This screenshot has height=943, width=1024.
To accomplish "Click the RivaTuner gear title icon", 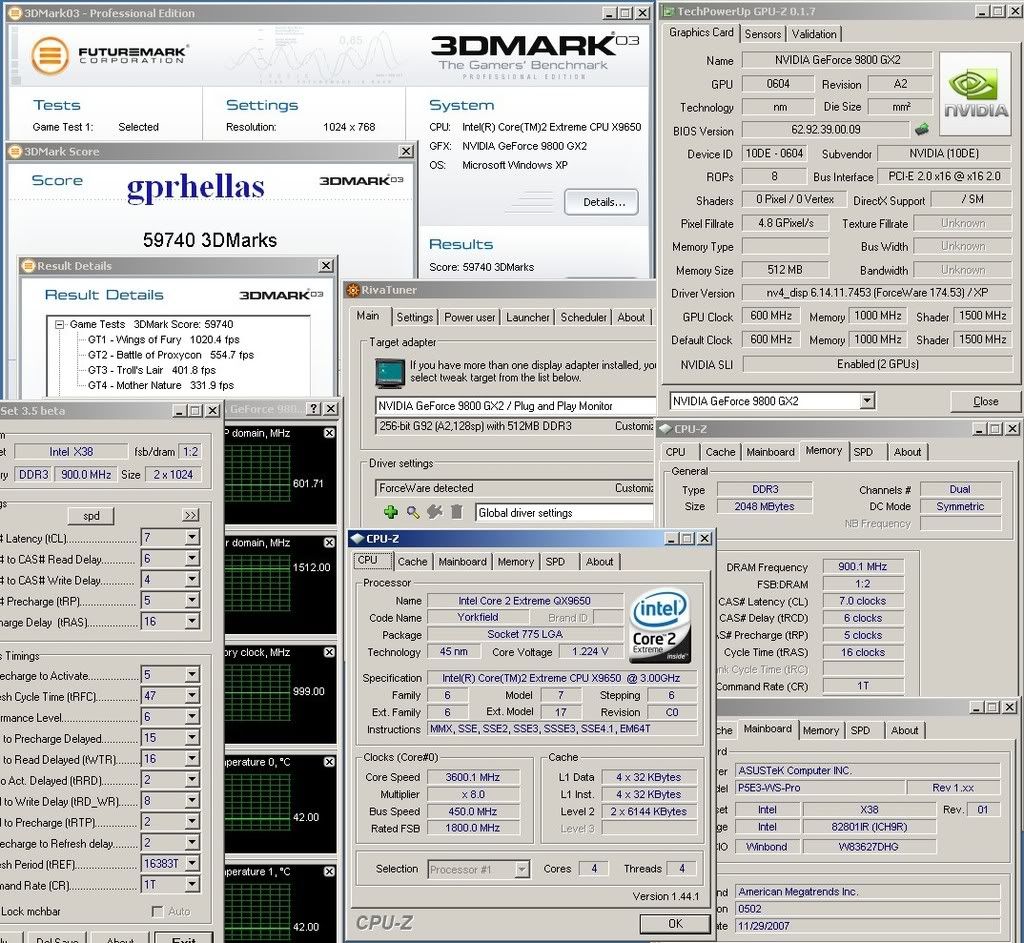I will click(353, 290).
